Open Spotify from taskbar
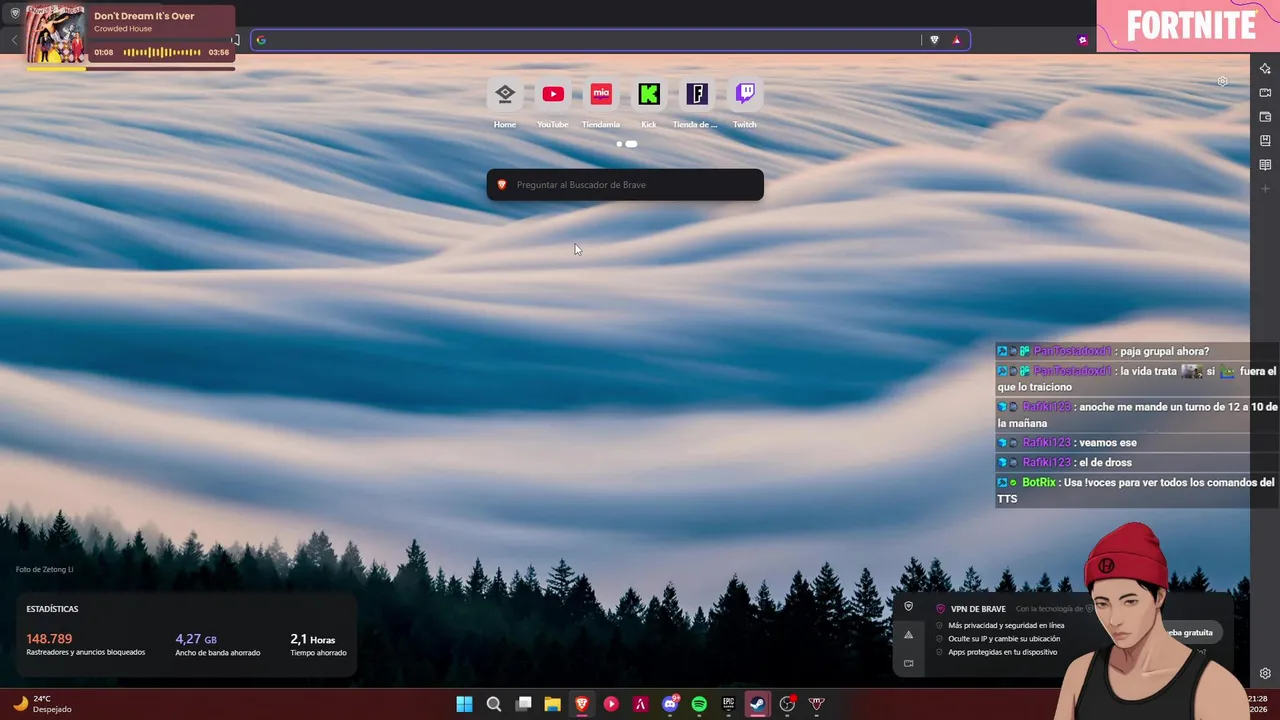Image resolution: width=1280 pixels, height=720 pixels. coord(699,704)
